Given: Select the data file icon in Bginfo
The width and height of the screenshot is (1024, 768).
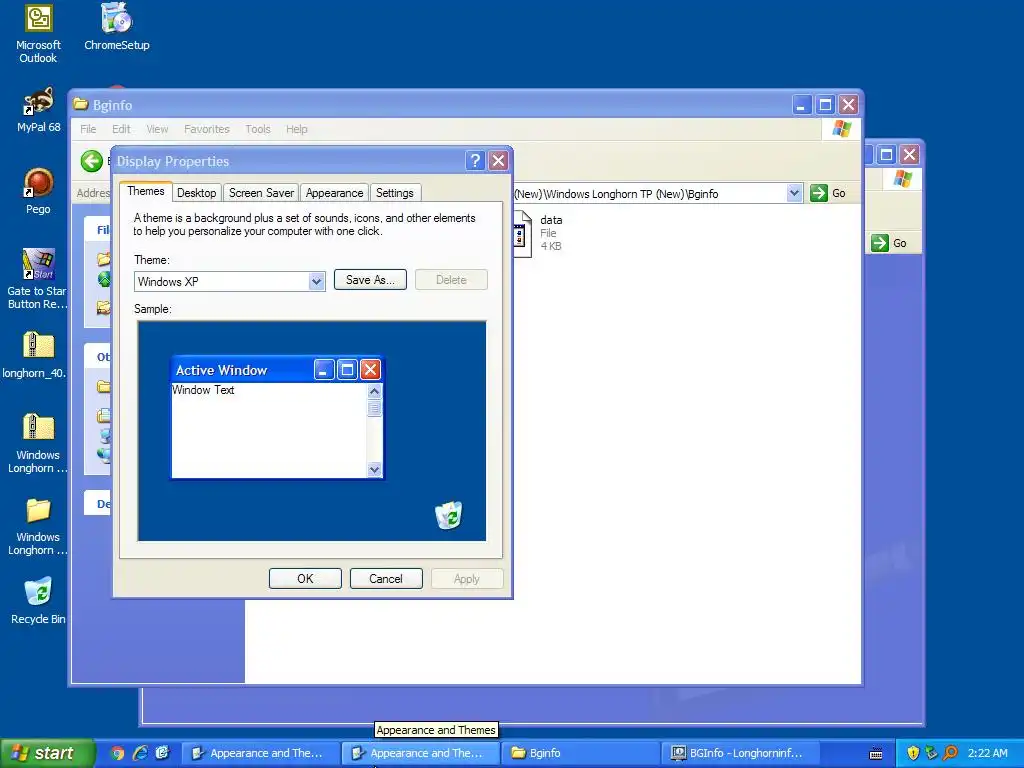Looking at the screenshot, I should [x=522, y=234].
